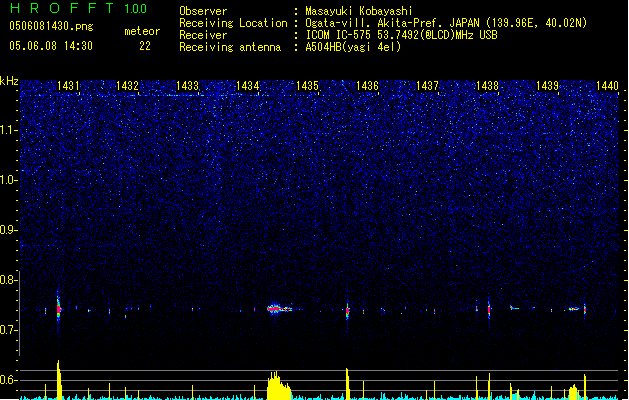
Task: Click the Receiving Location label
Action: tap(233, 23)
